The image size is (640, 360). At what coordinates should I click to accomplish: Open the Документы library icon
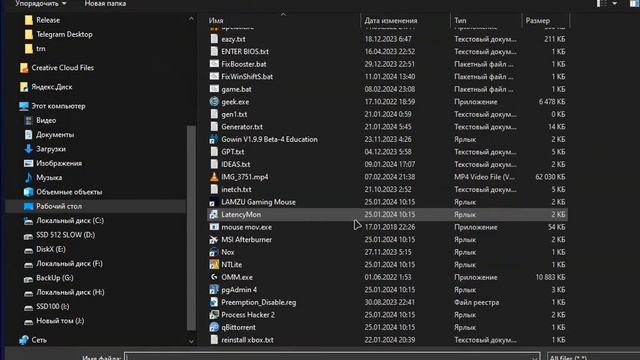[x=29, y=135]
